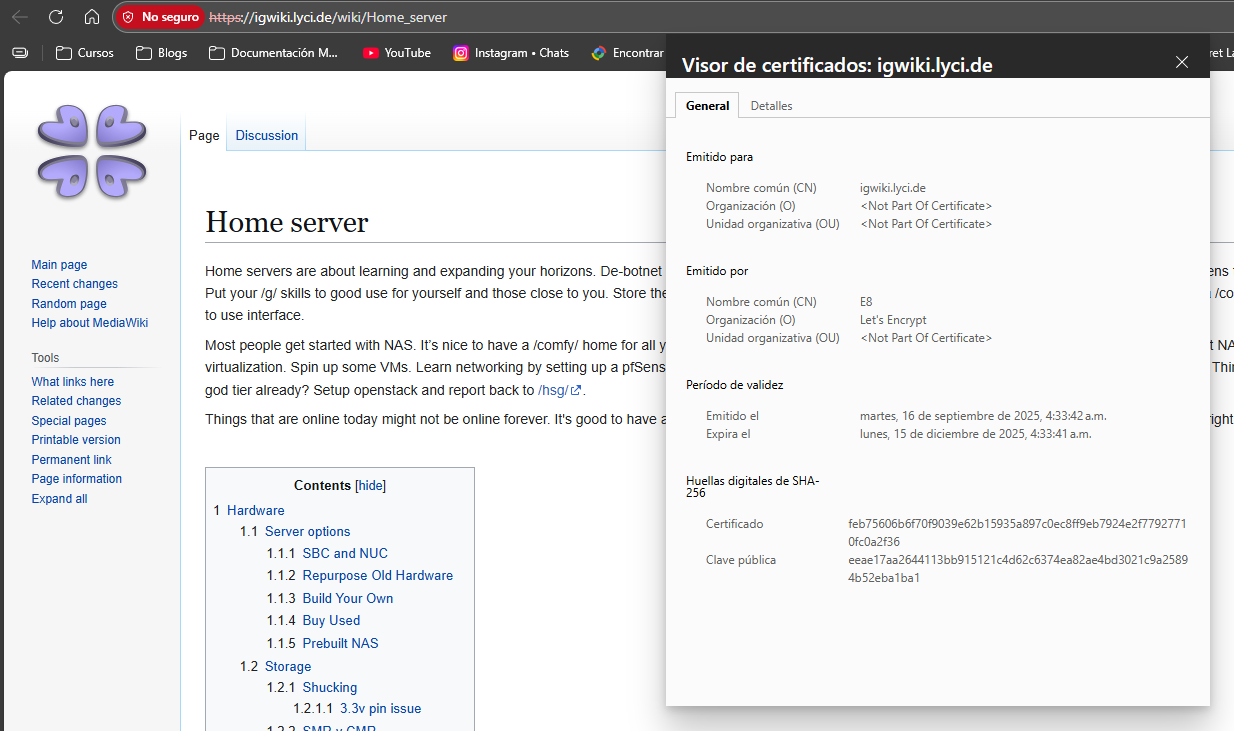
Task: Open the Encontrar bookmark
Action: [627, 53]
